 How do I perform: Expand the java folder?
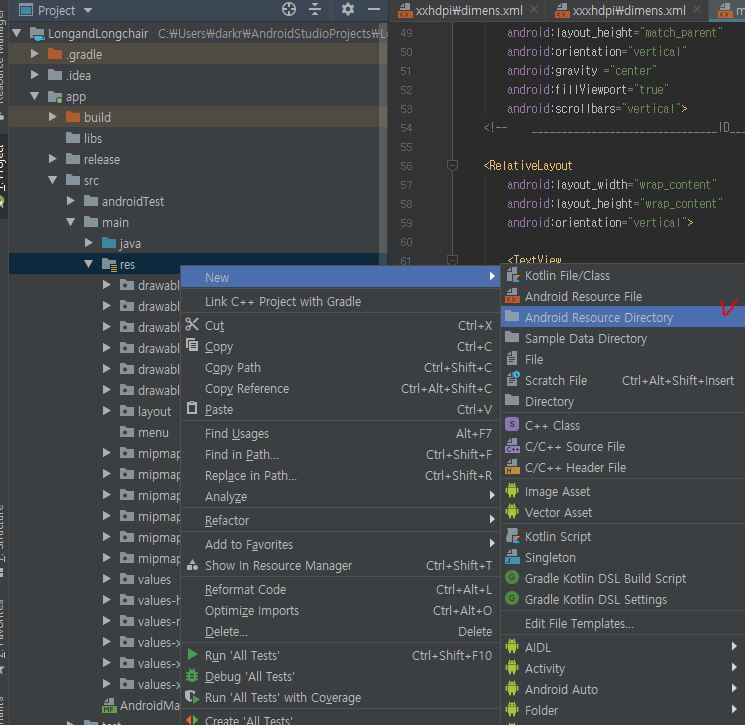point(89,243)
